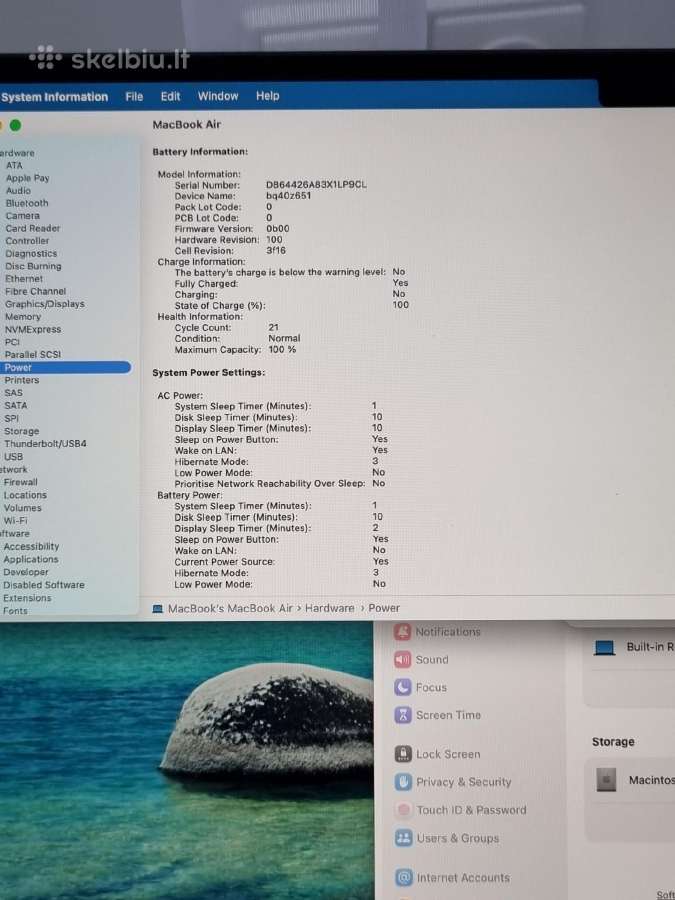Select Locations under Network
Image resolution: width=675 pixels, height=900 pixels.
(25, 495)
